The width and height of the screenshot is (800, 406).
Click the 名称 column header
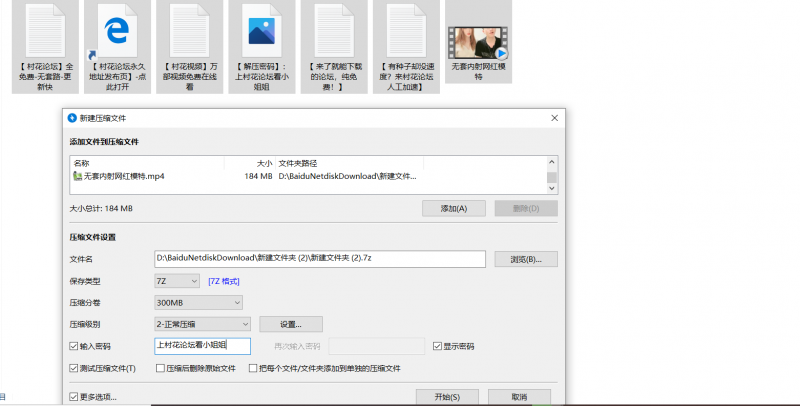[82, 162]
